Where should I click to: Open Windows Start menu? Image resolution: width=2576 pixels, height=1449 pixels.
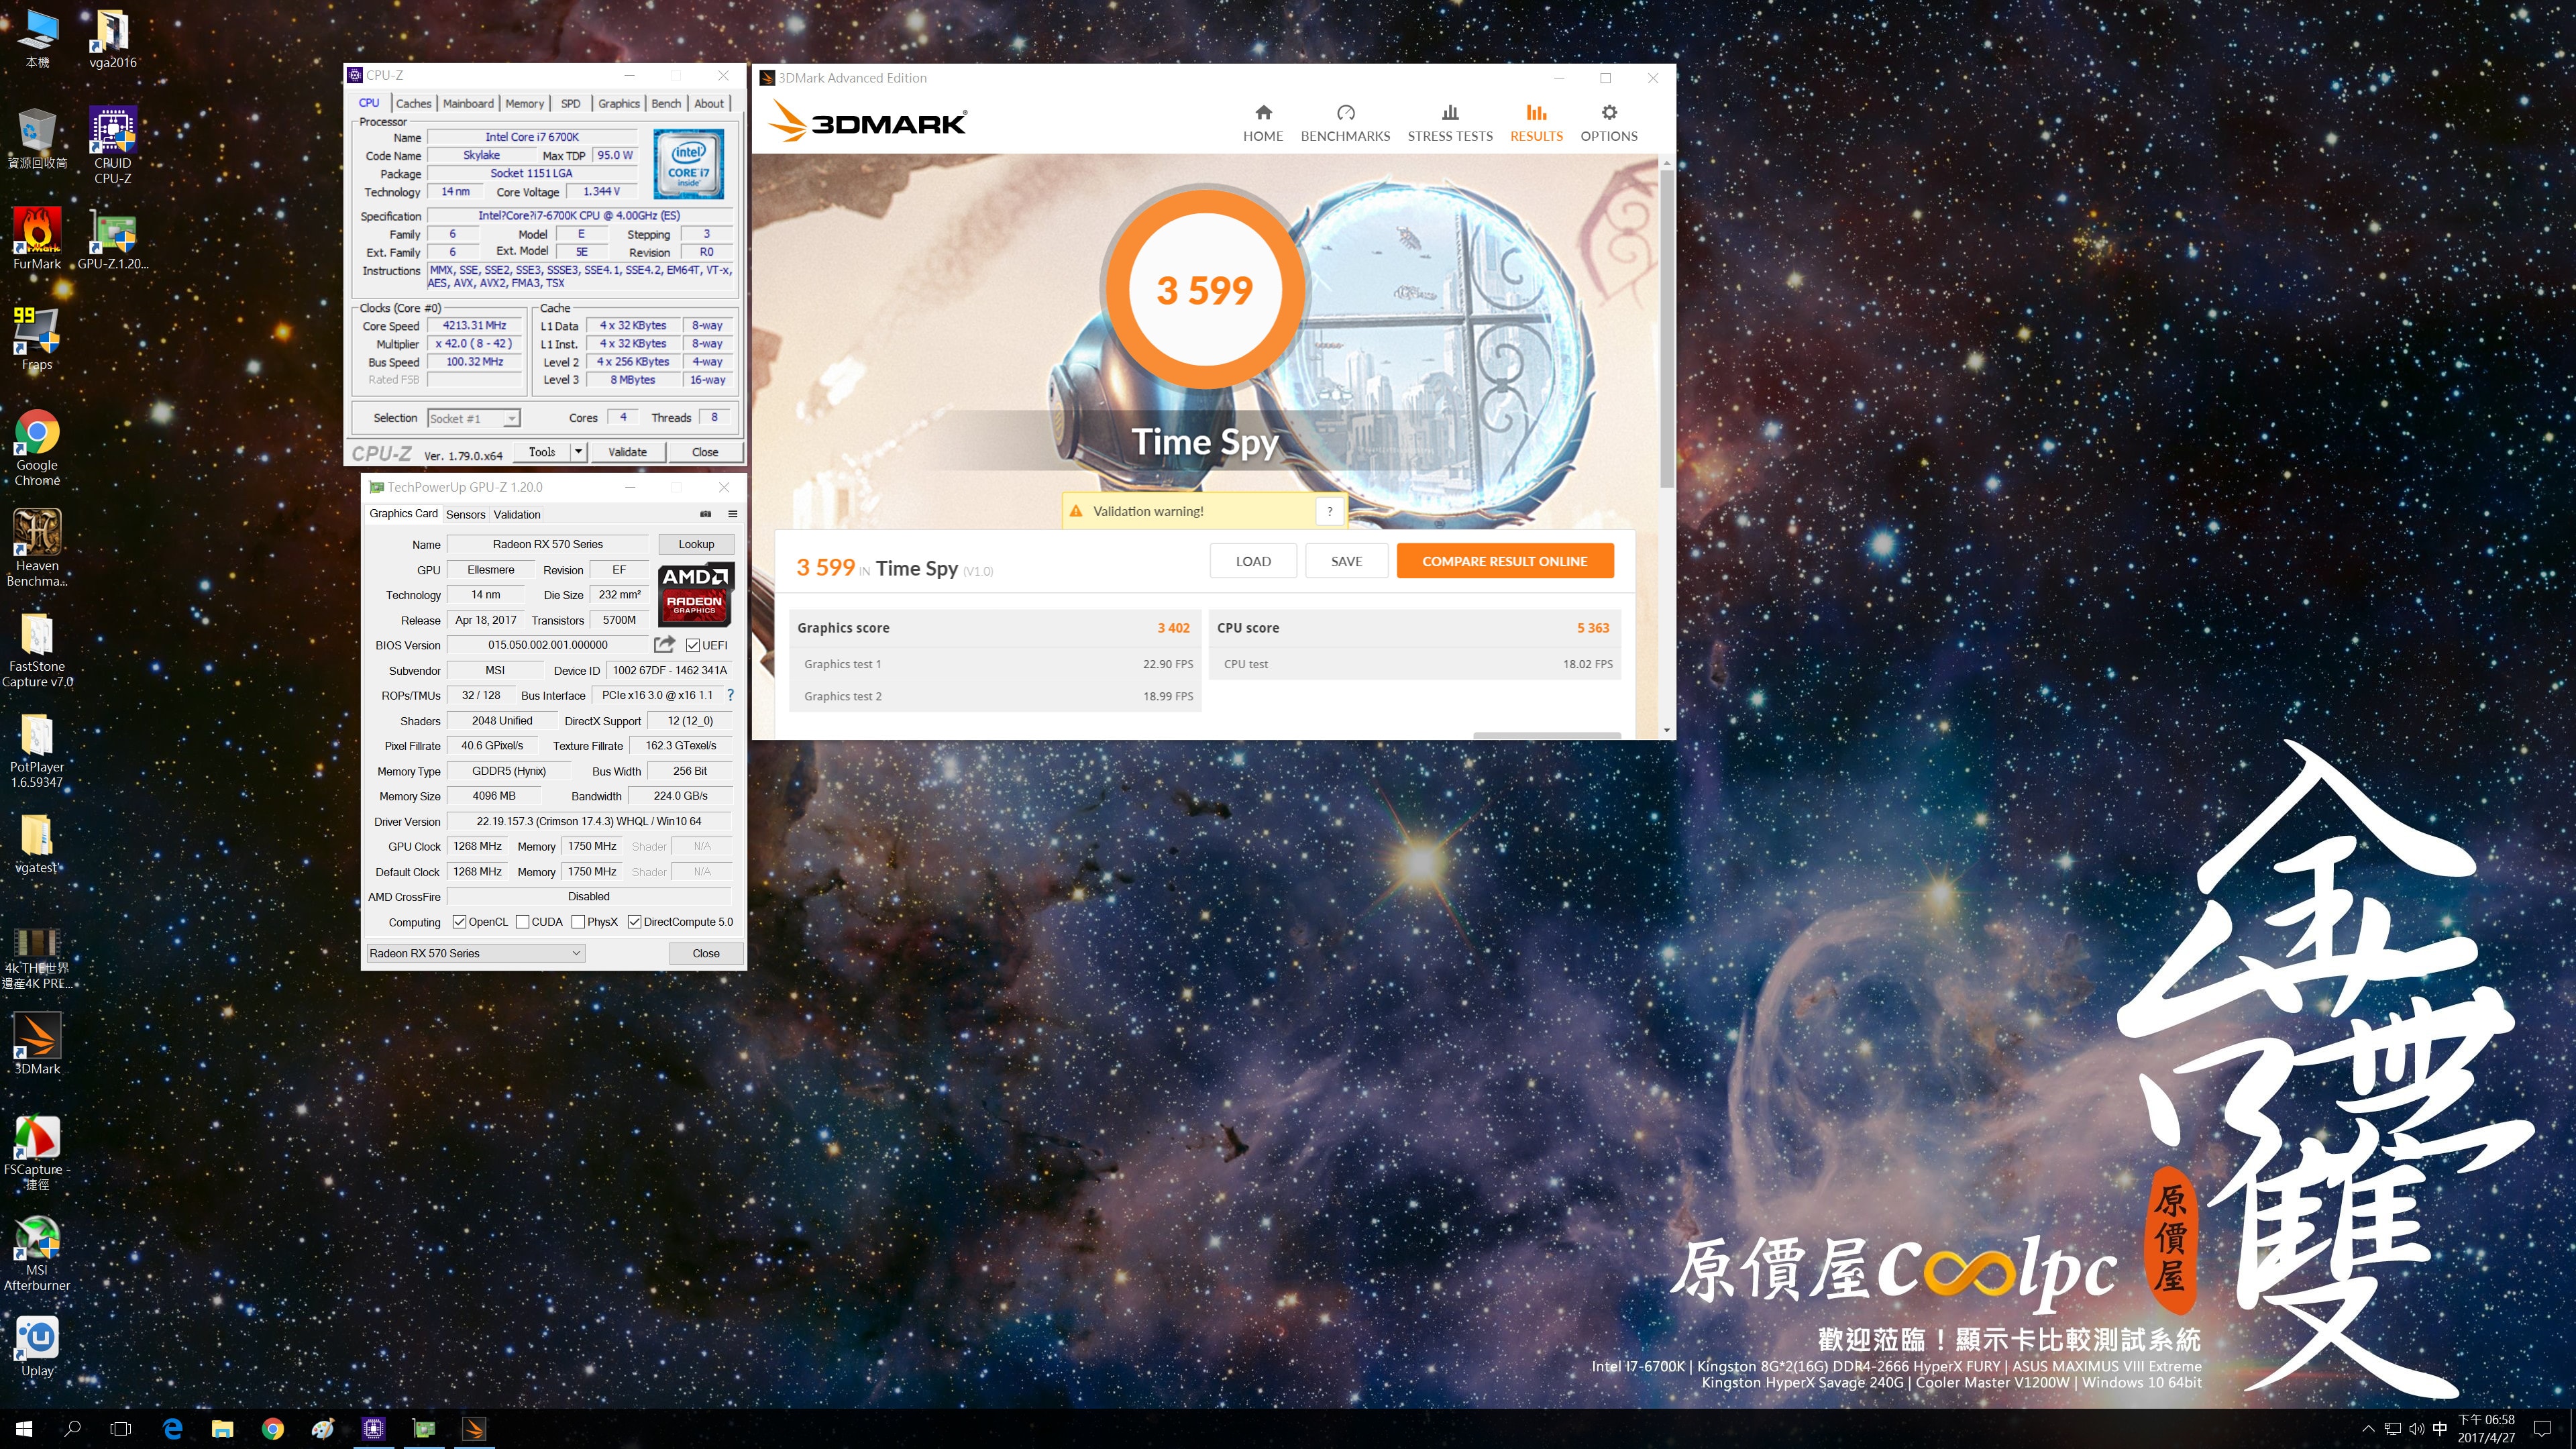pos(24,1429)
